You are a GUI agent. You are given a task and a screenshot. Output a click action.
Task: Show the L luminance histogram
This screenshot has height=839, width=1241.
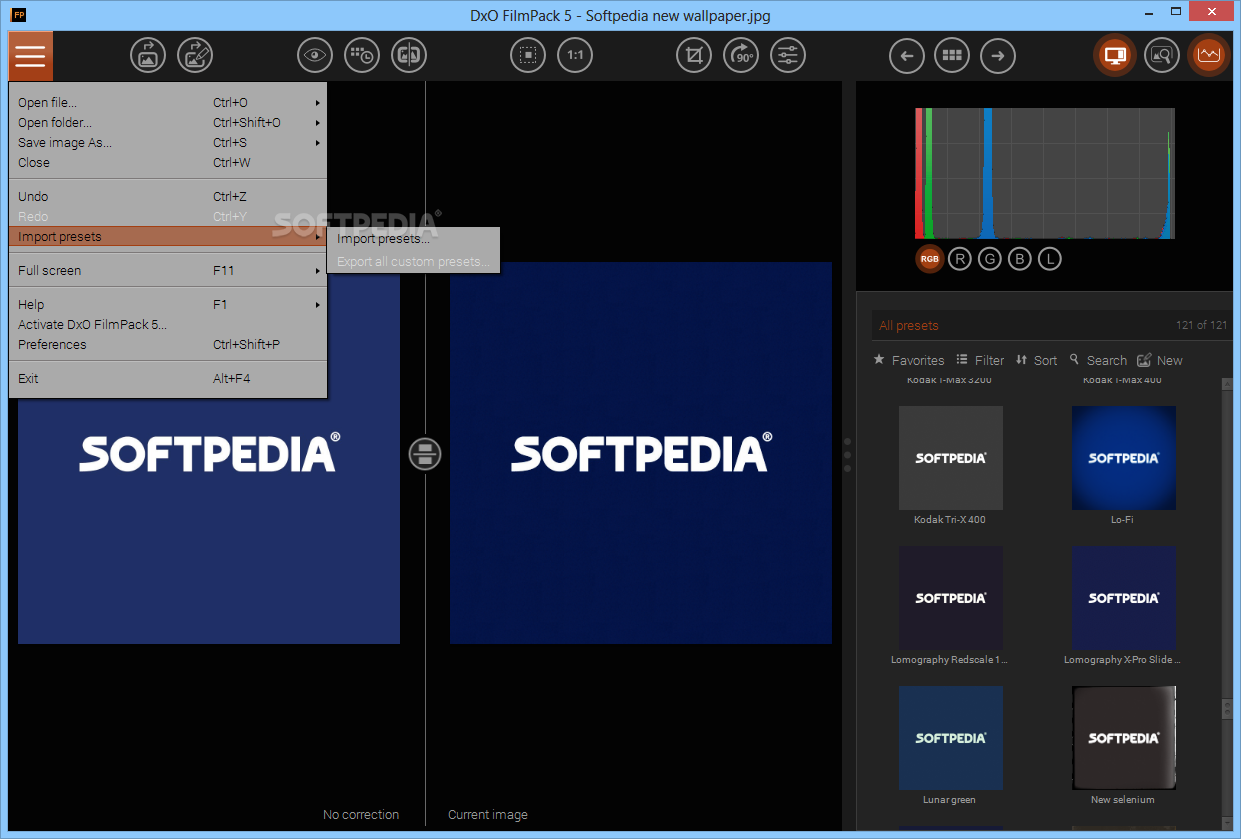(x=1050, y=259)
